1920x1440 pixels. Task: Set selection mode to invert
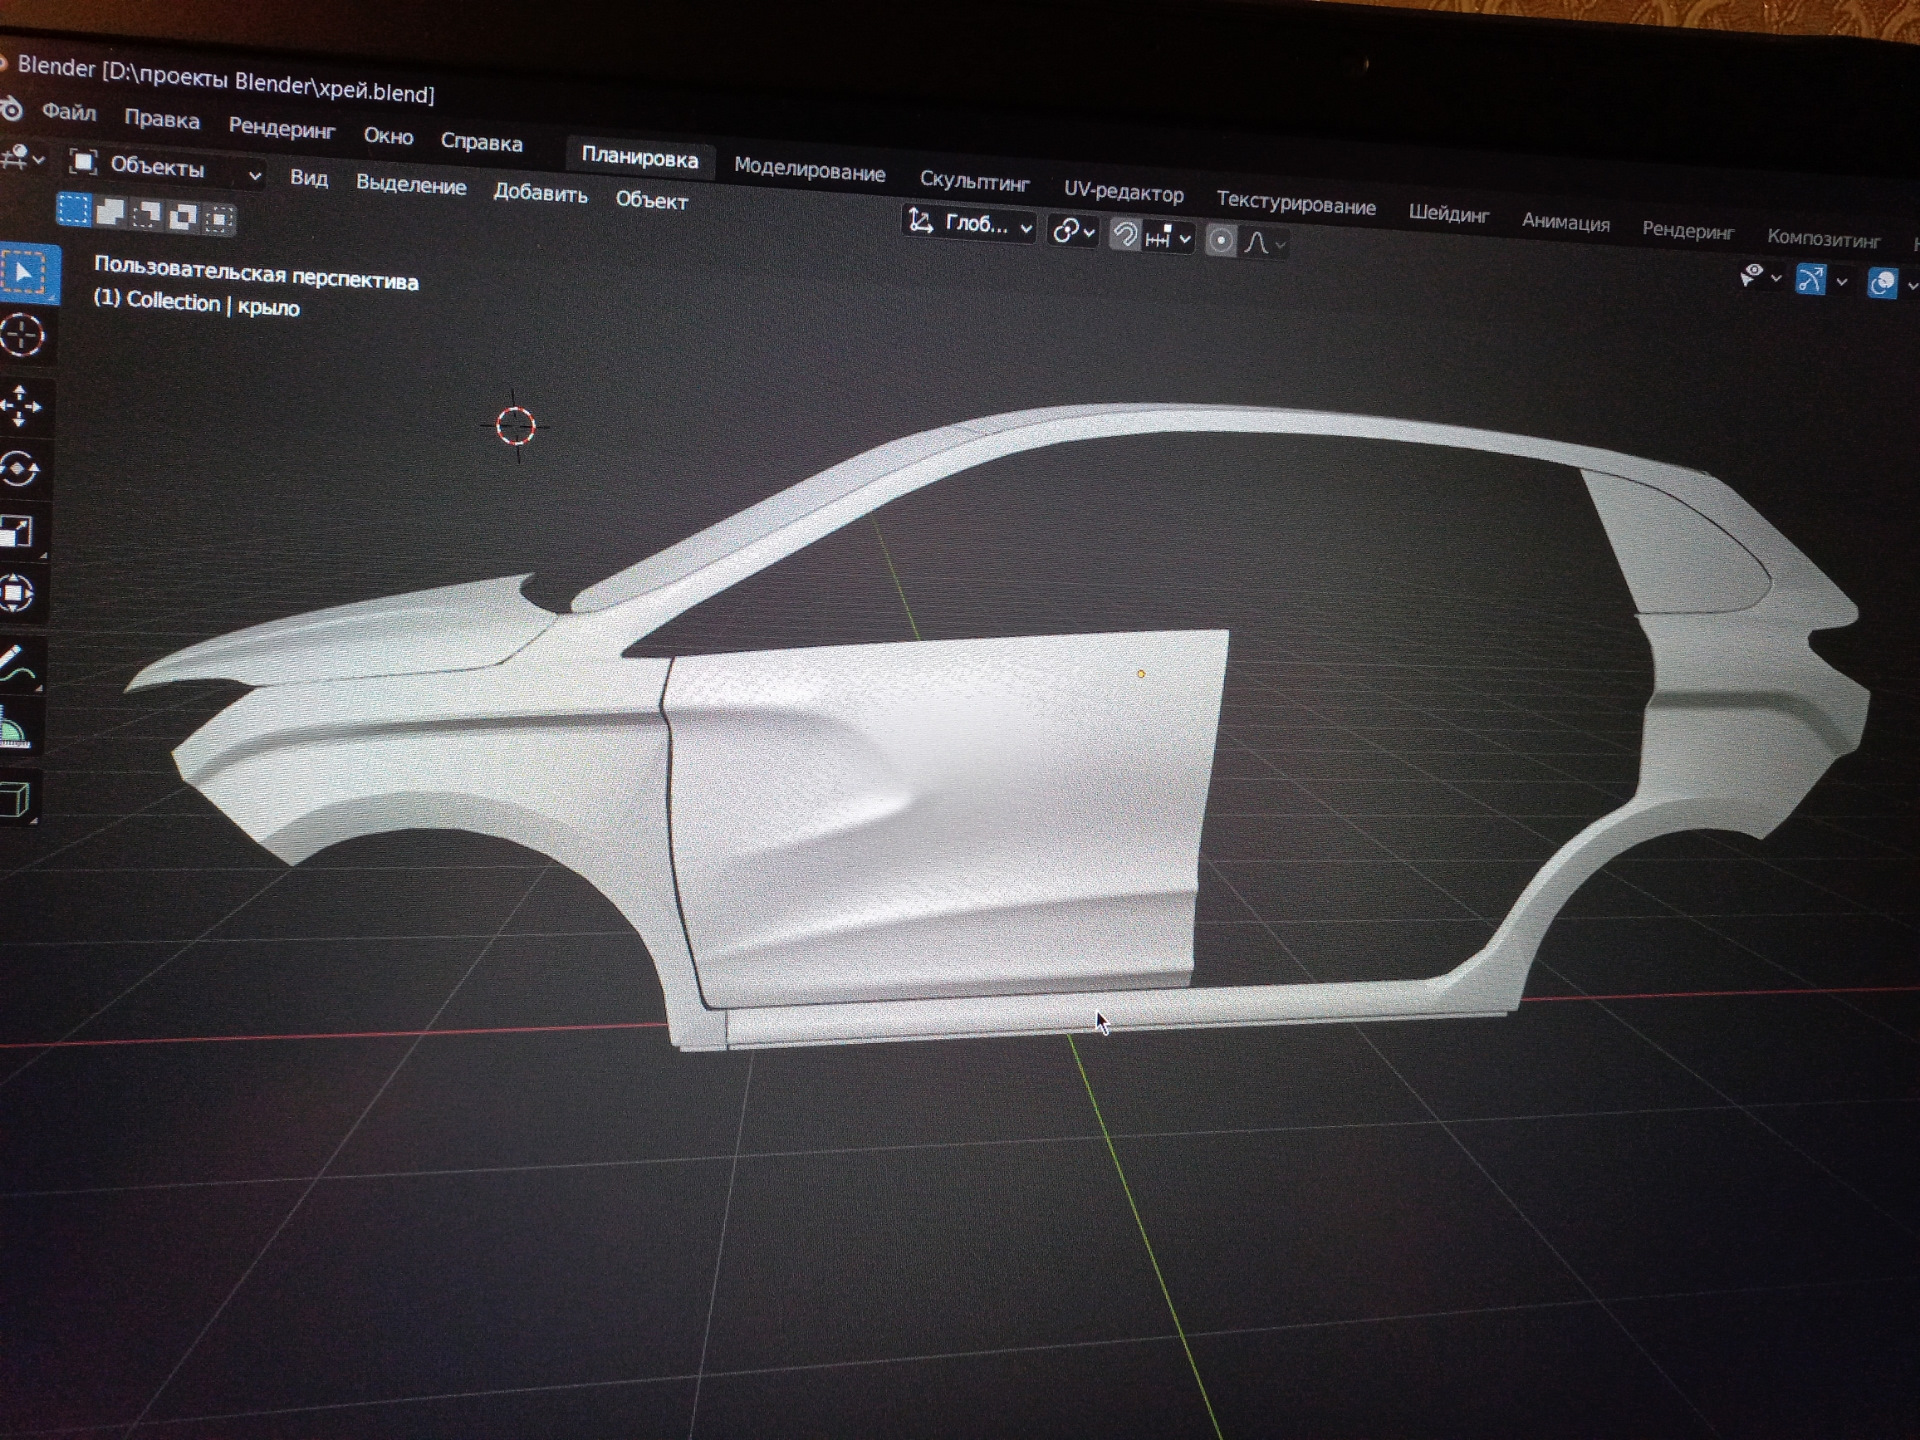[x=184, y=216]
